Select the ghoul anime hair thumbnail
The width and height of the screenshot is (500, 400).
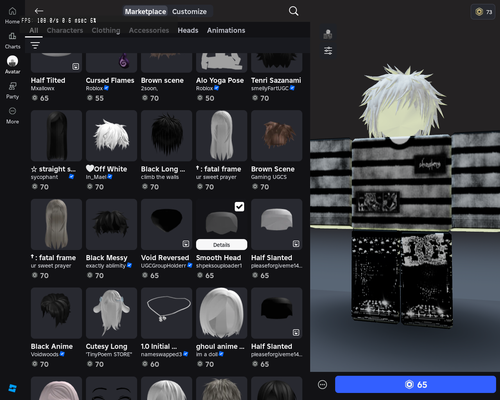tap(222, 313)
